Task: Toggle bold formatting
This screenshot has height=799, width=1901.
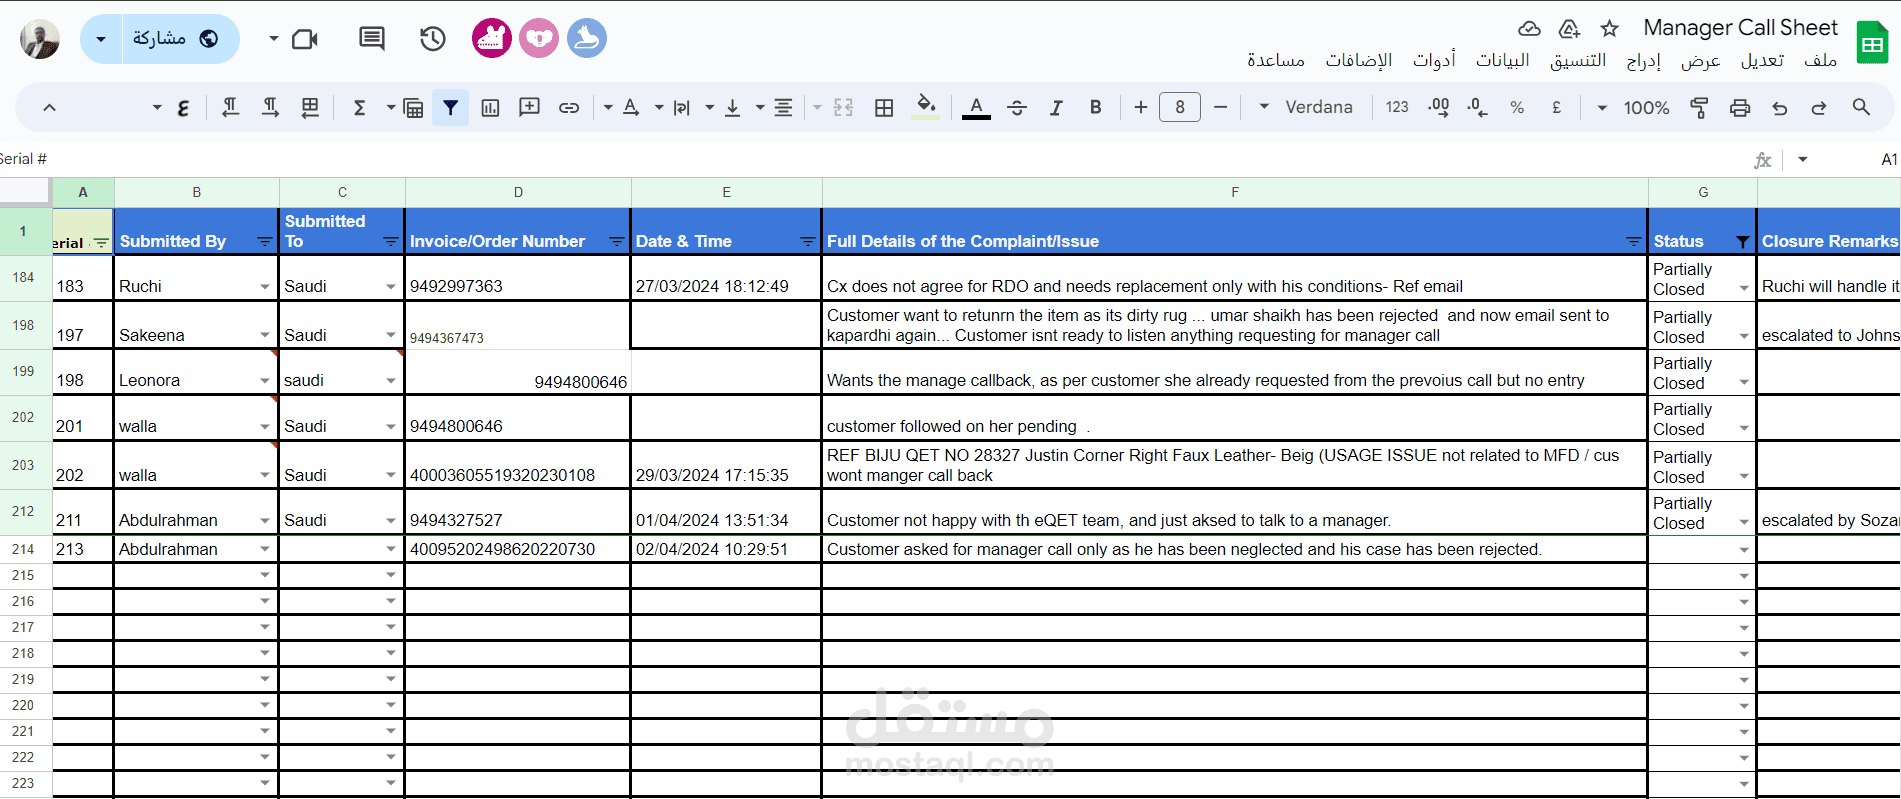Action: pos(1095,107)
